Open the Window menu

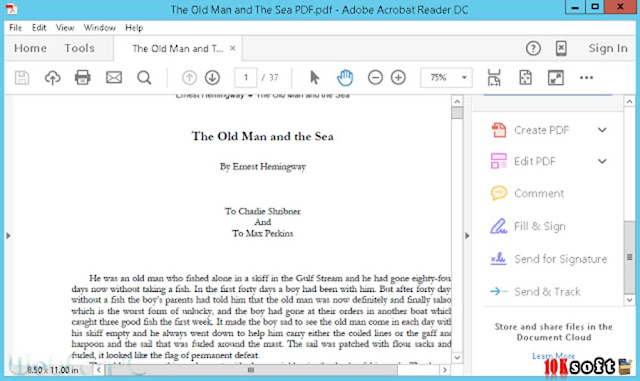100,28
